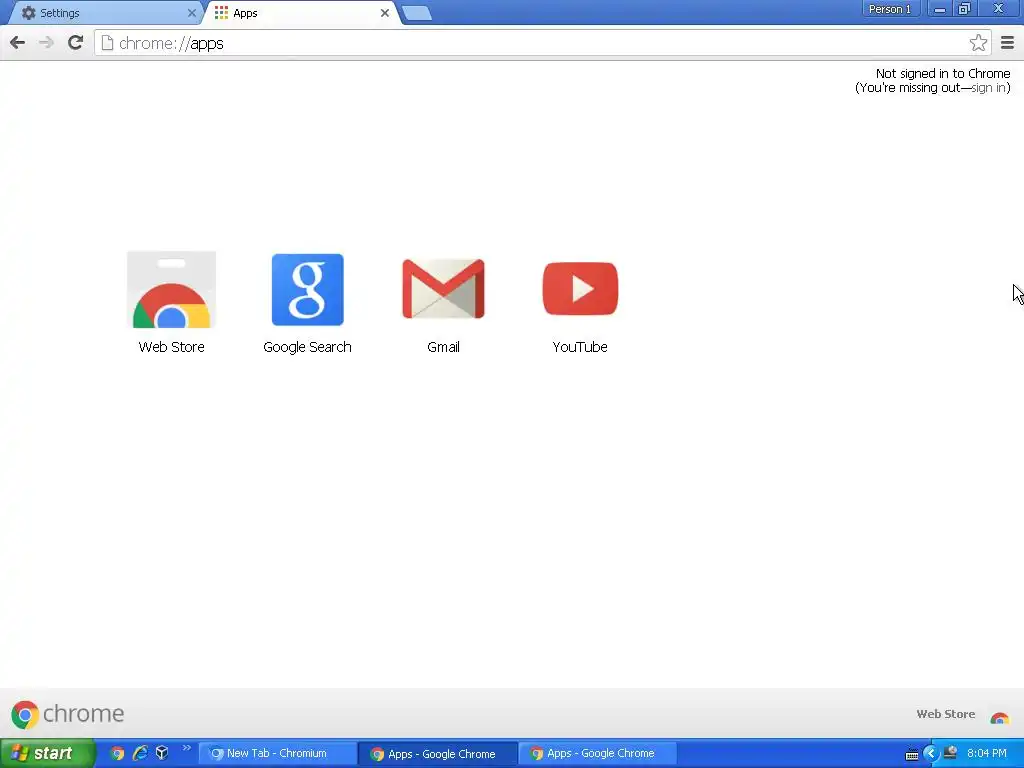Launch the YouTube app

[x=580, y=289]
